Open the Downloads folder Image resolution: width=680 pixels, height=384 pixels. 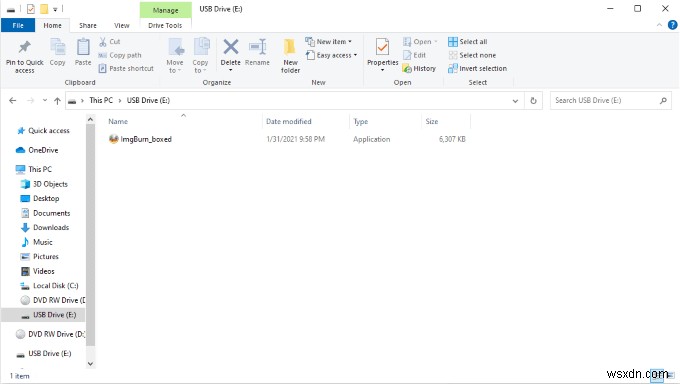[x=45, y=227]
